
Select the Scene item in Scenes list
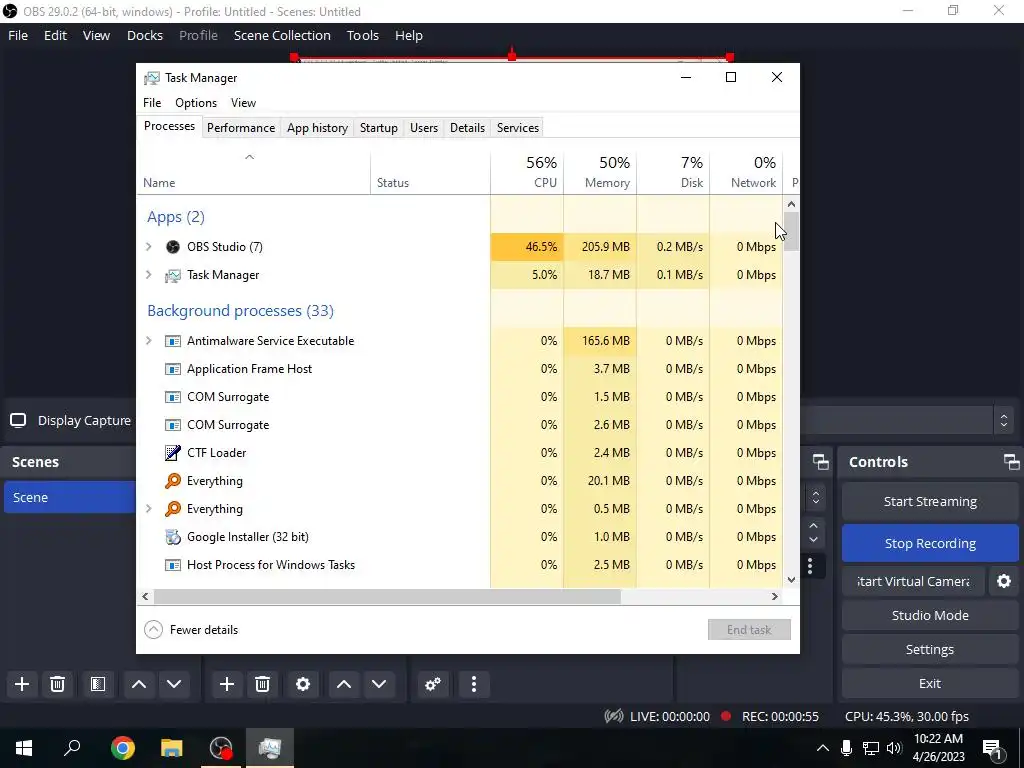(69, 497)
